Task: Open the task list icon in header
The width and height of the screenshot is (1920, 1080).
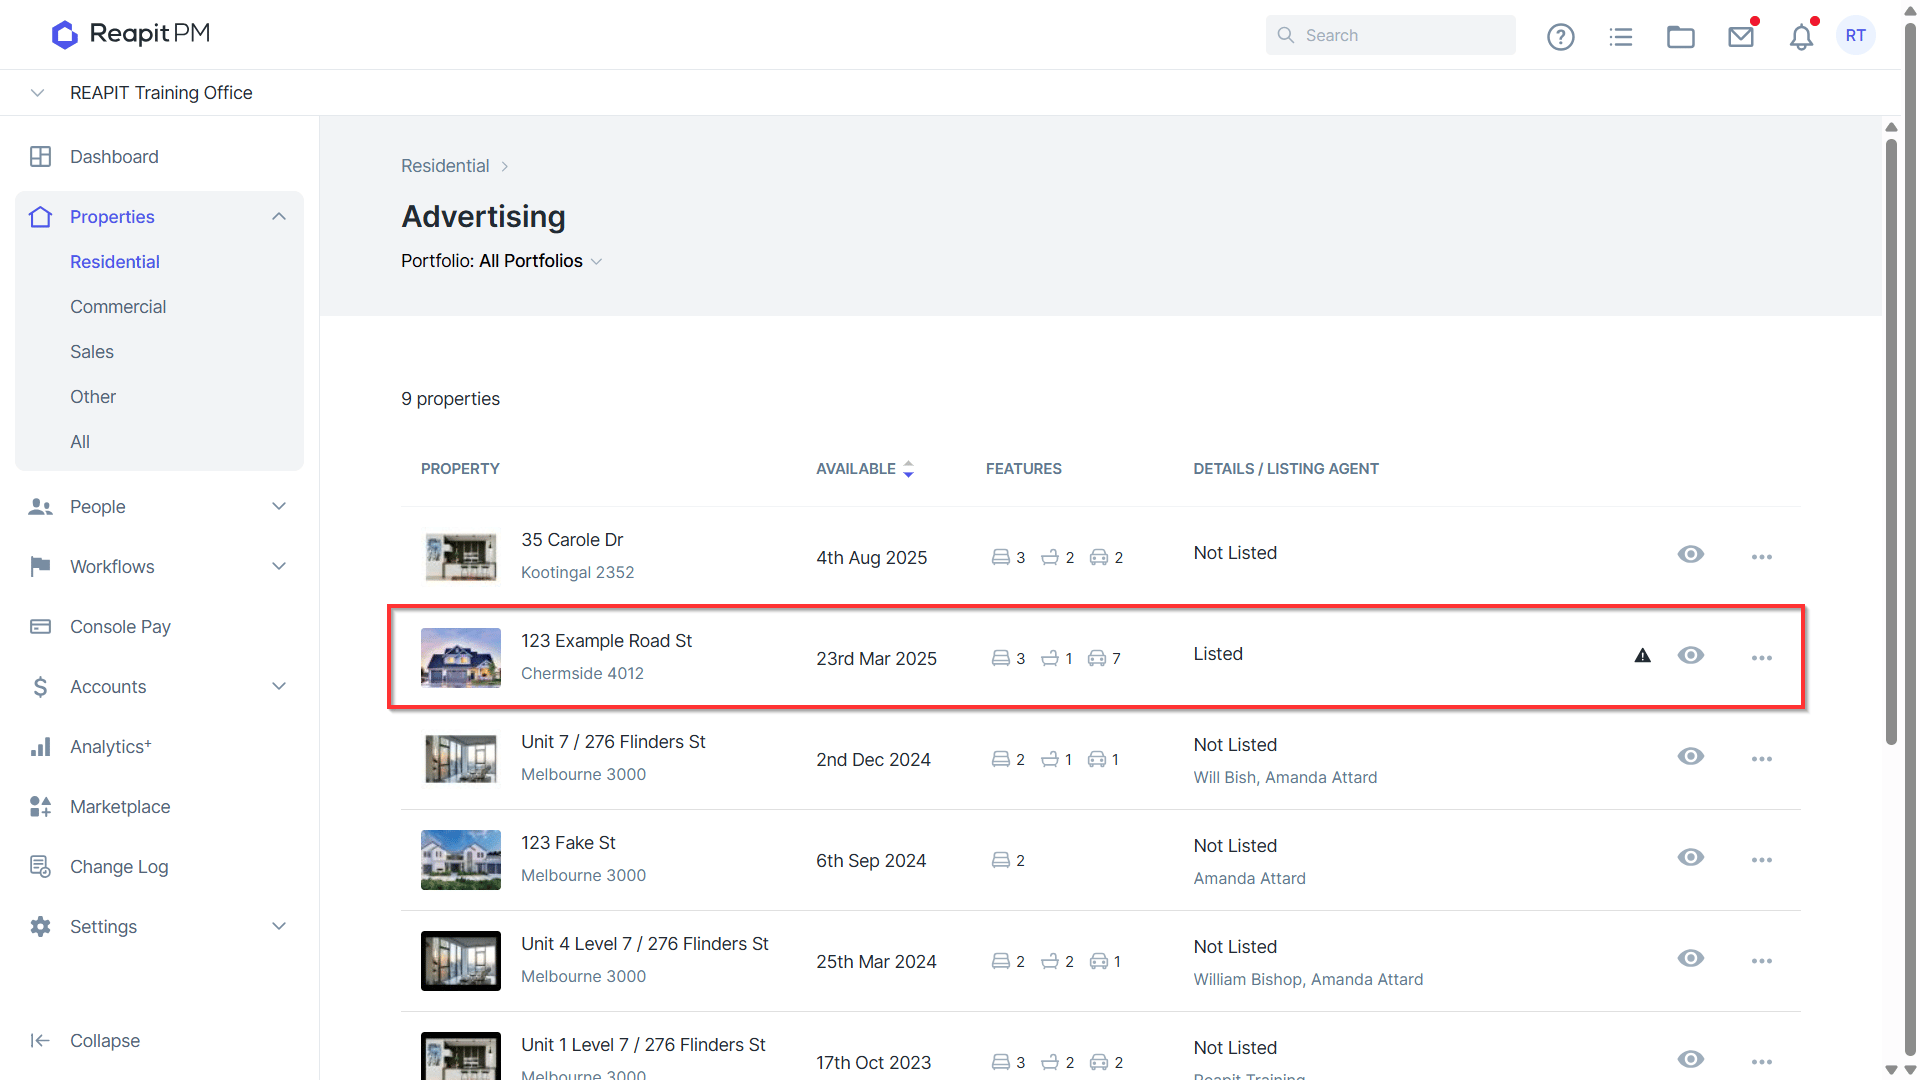Action: pos(1621,37)
